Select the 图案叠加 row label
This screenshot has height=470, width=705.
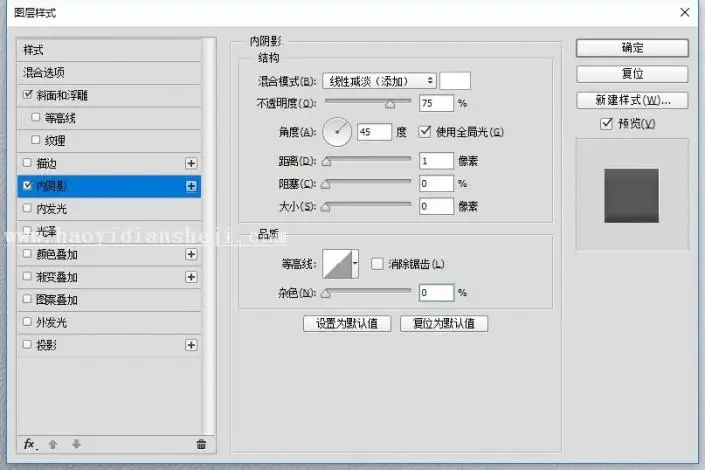coord(57,300)
